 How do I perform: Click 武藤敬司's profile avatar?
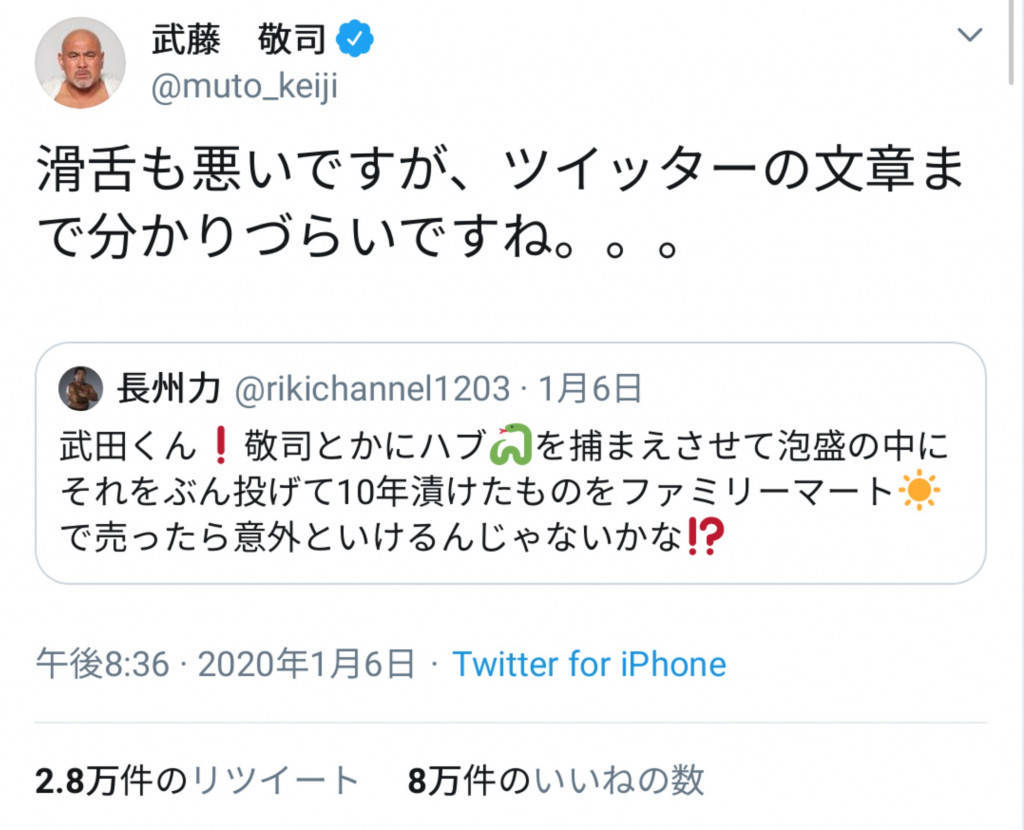80,62
